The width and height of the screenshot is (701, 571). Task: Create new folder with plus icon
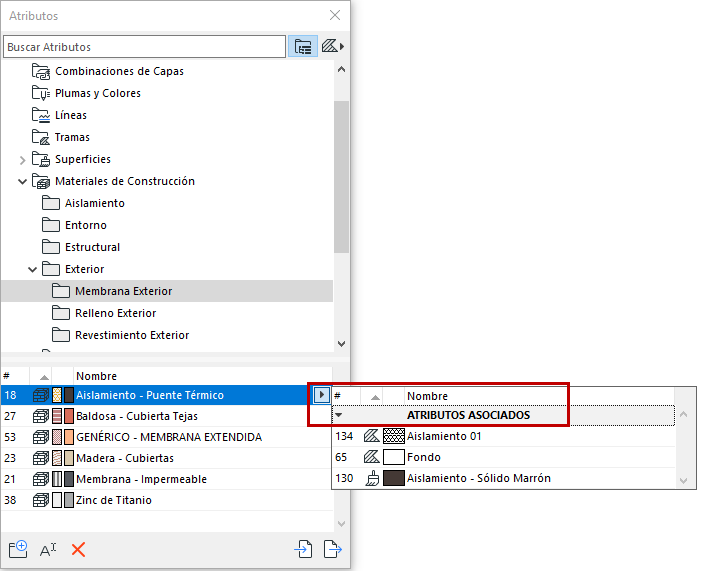tap(18, 549)
